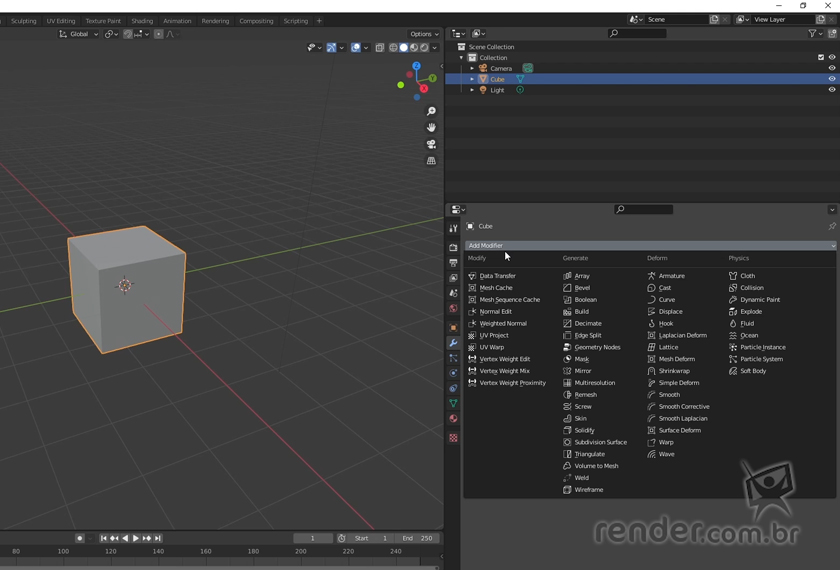This screenshot has width=840, height=570.
Task: Switch to the Shading workspace tab
Action: coord(142,21)
